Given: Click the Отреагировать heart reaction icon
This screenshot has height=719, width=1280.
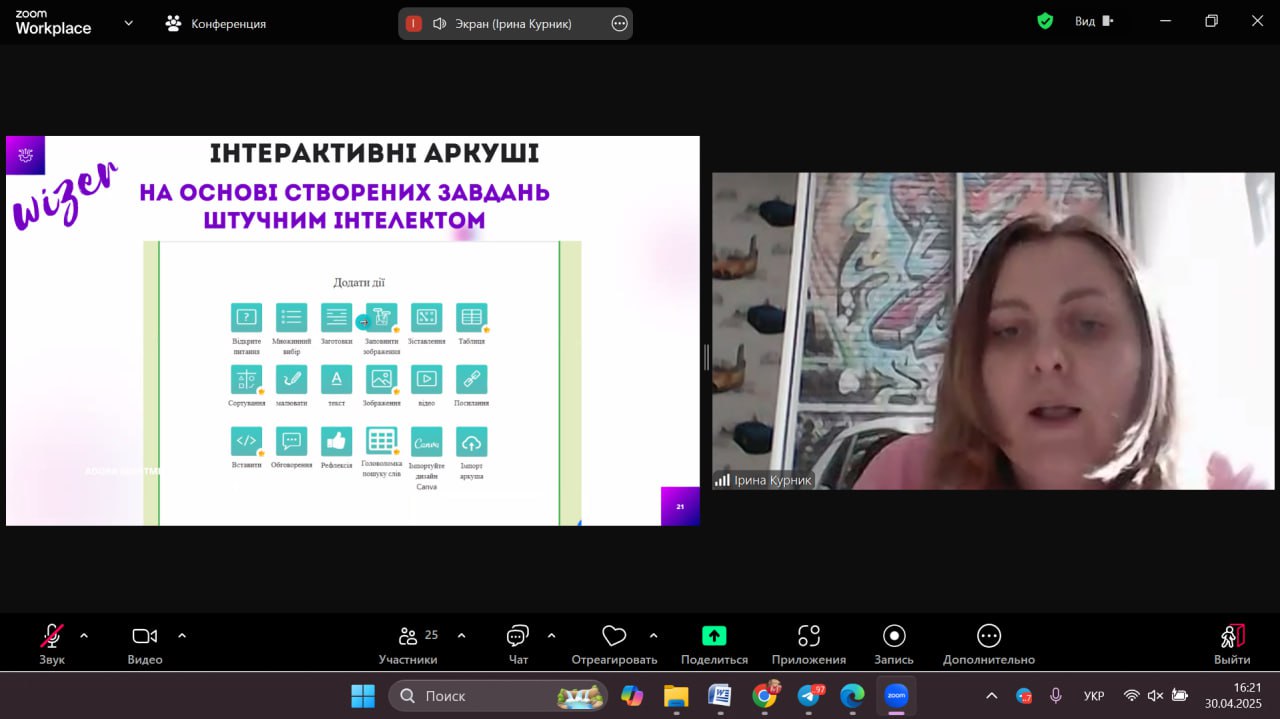Looking at the screenshot, I should [614, 637].
